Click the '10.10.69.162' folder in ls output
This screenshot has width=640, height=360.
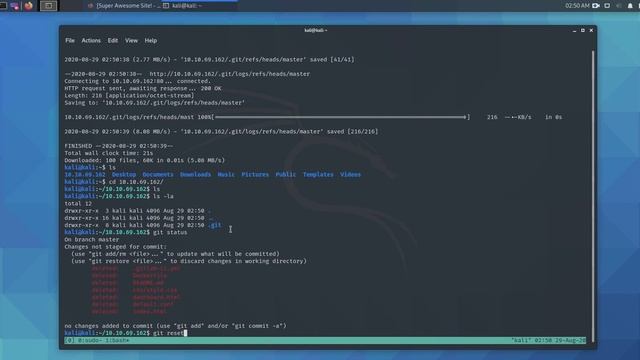85,174
